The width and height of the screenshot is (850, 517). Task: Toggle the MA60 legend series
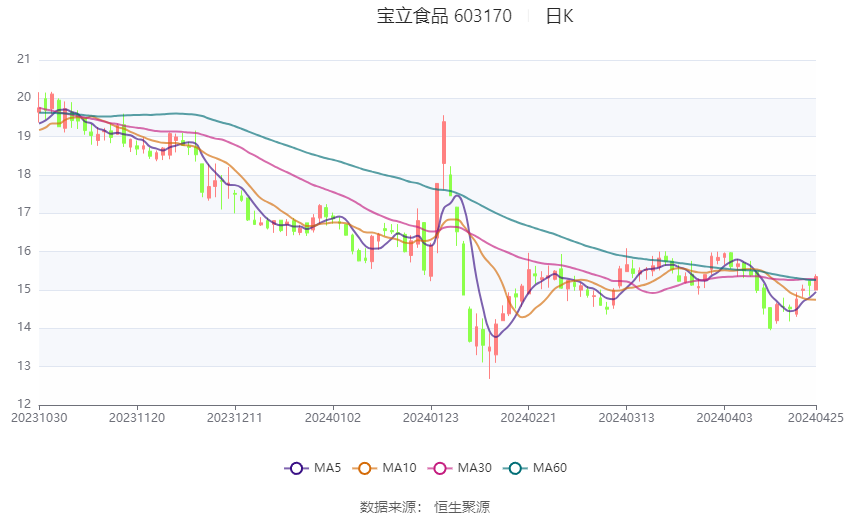coord(535,468)
